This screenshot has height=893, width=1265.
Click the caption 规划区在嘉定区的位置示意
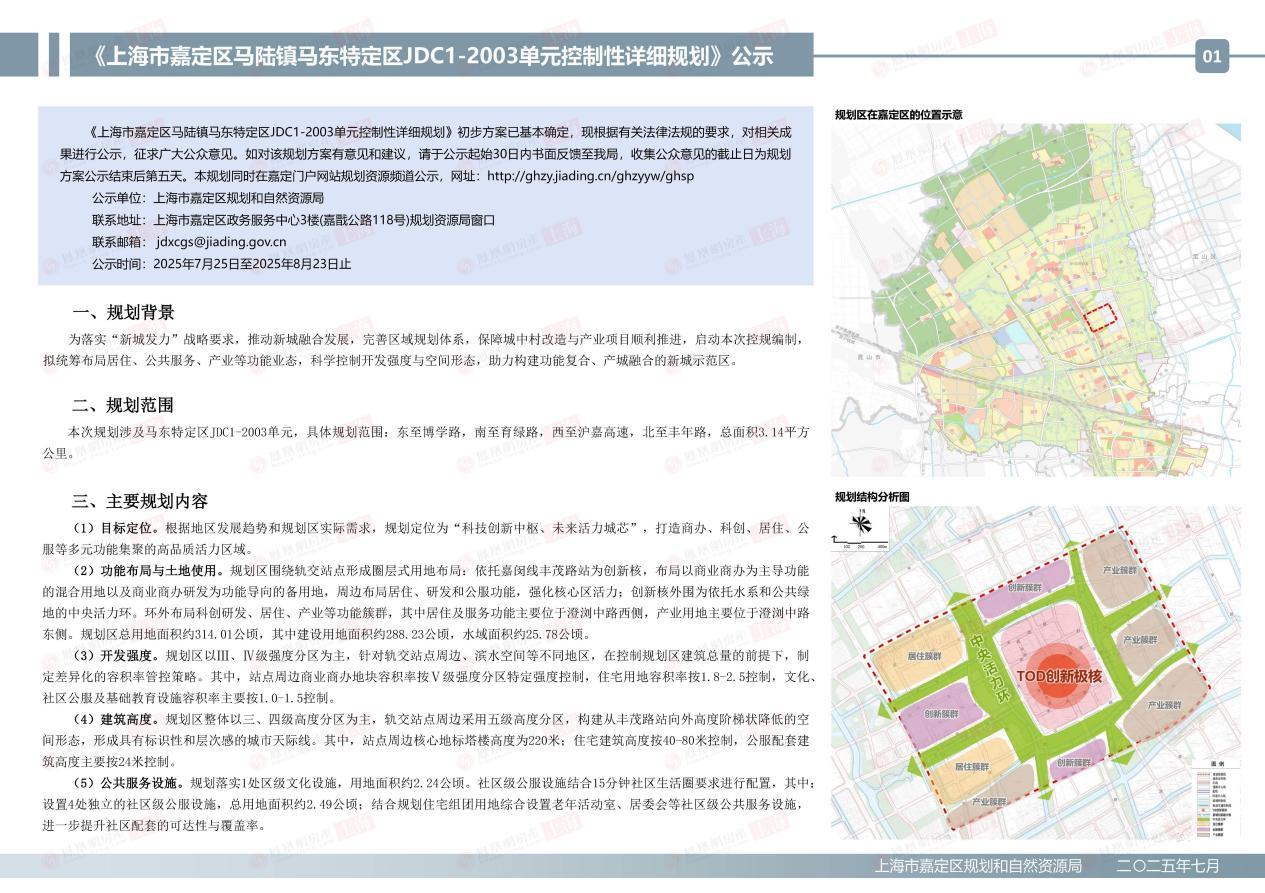898,115
